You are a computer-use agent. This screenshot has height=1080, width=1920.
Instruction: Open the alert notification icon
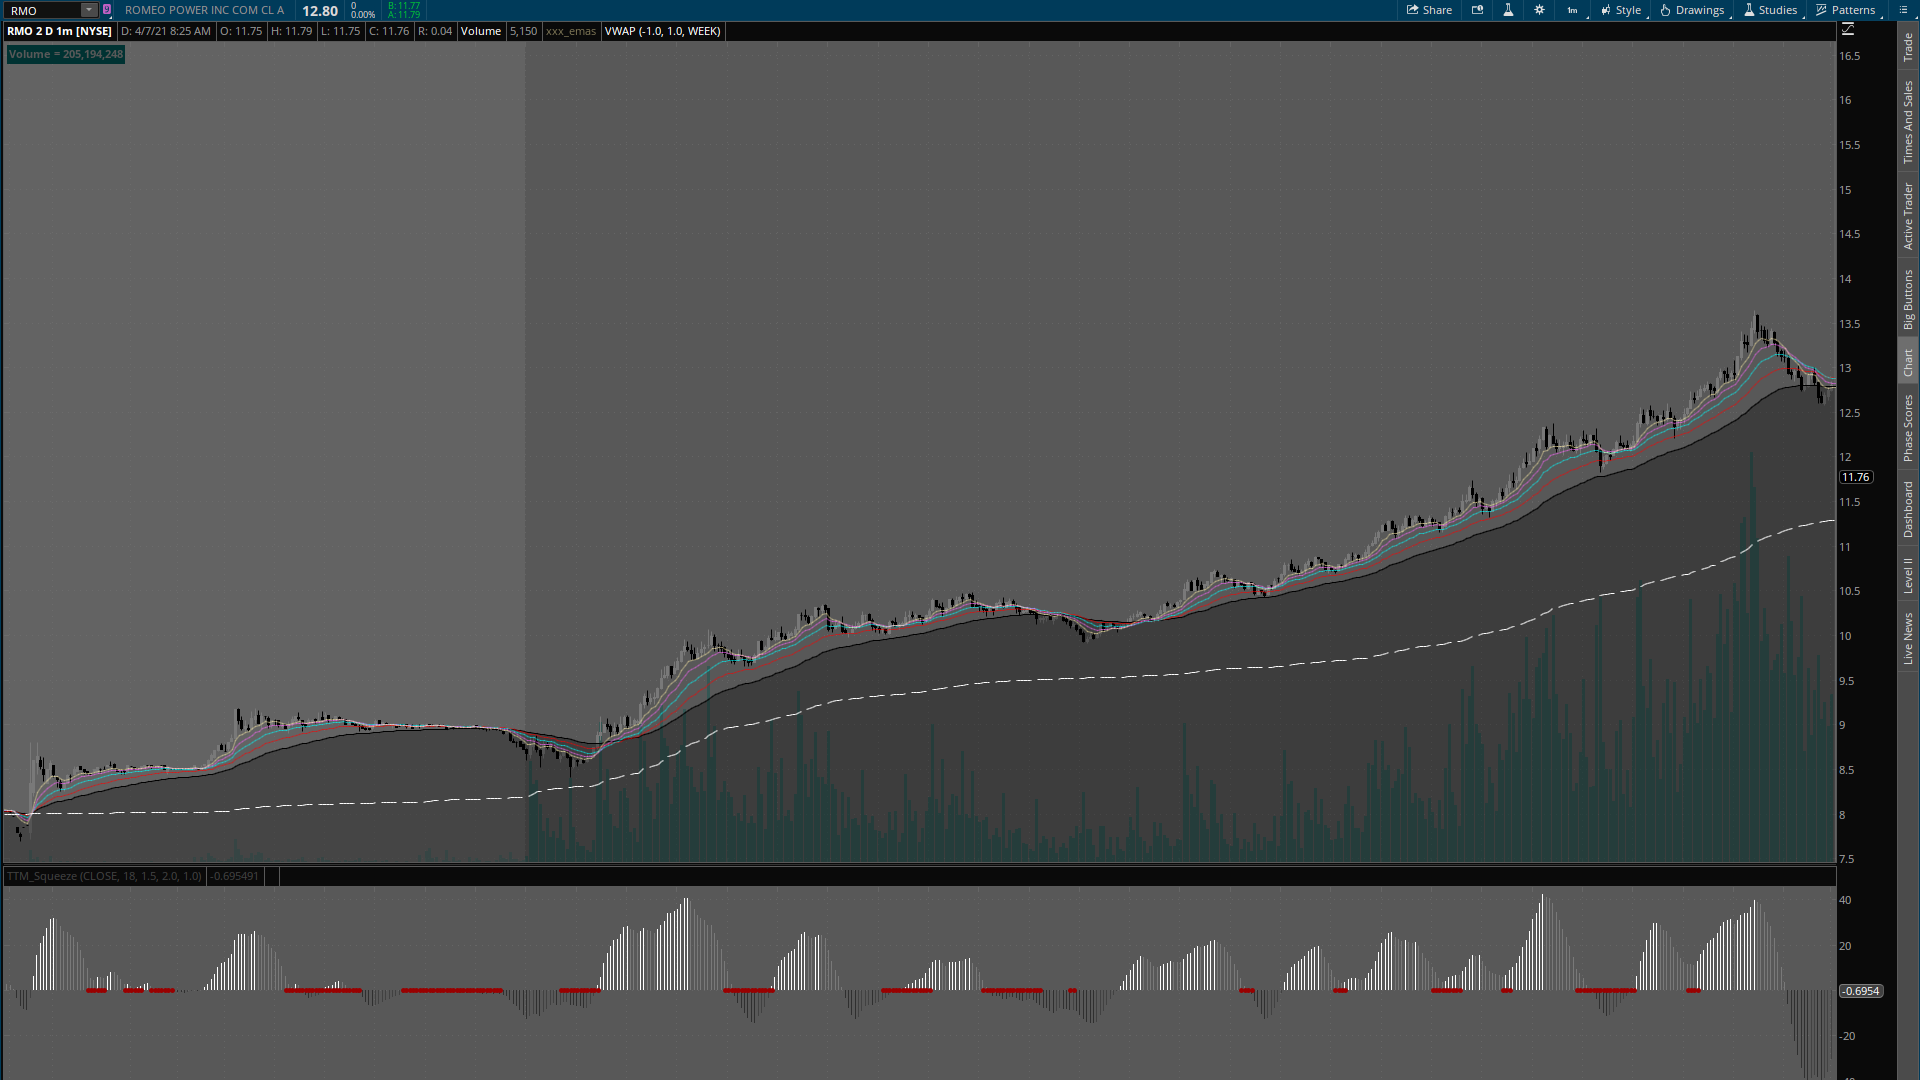[x=1477, y=10]
